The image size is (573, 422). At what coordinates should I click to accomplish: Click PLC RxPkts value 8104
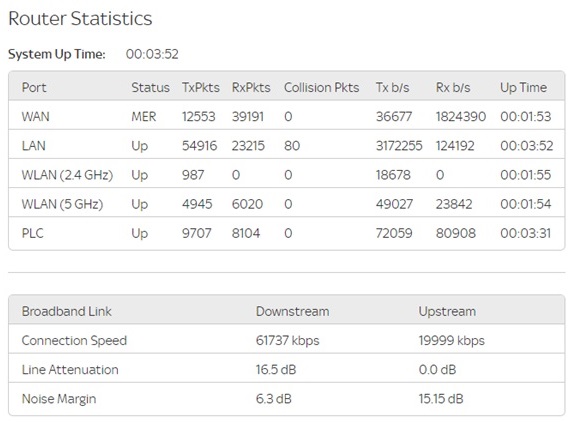pyautogui.click(x=246, y=233)
